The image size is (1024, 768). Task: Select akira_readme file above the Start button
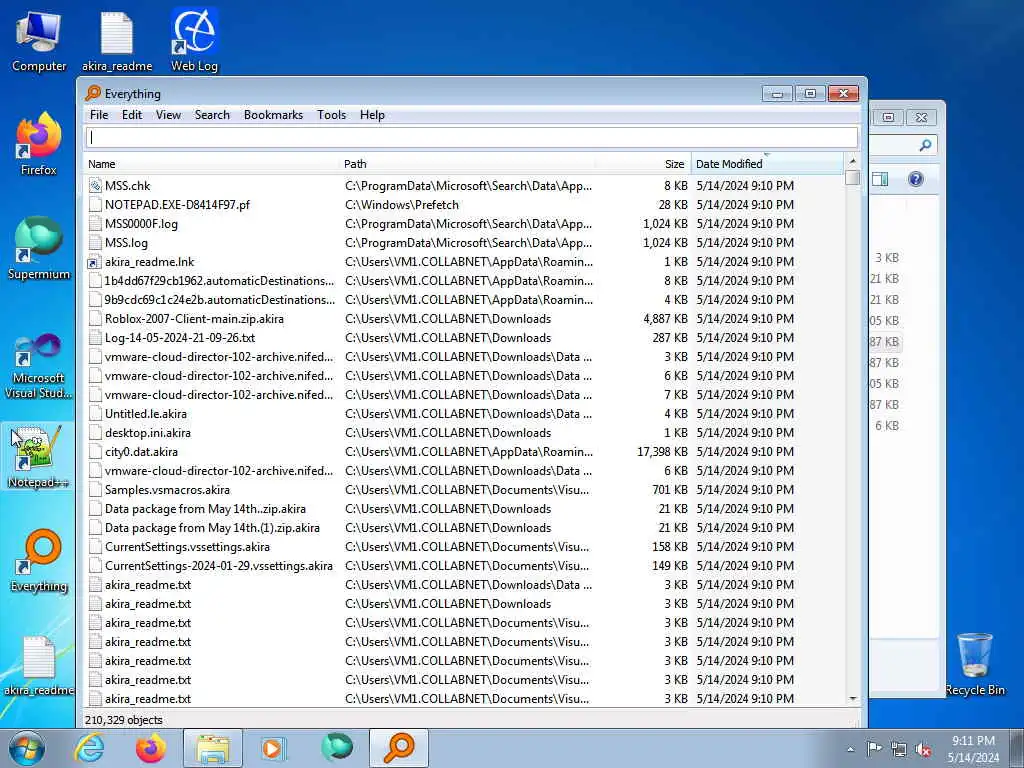(39, 665)
